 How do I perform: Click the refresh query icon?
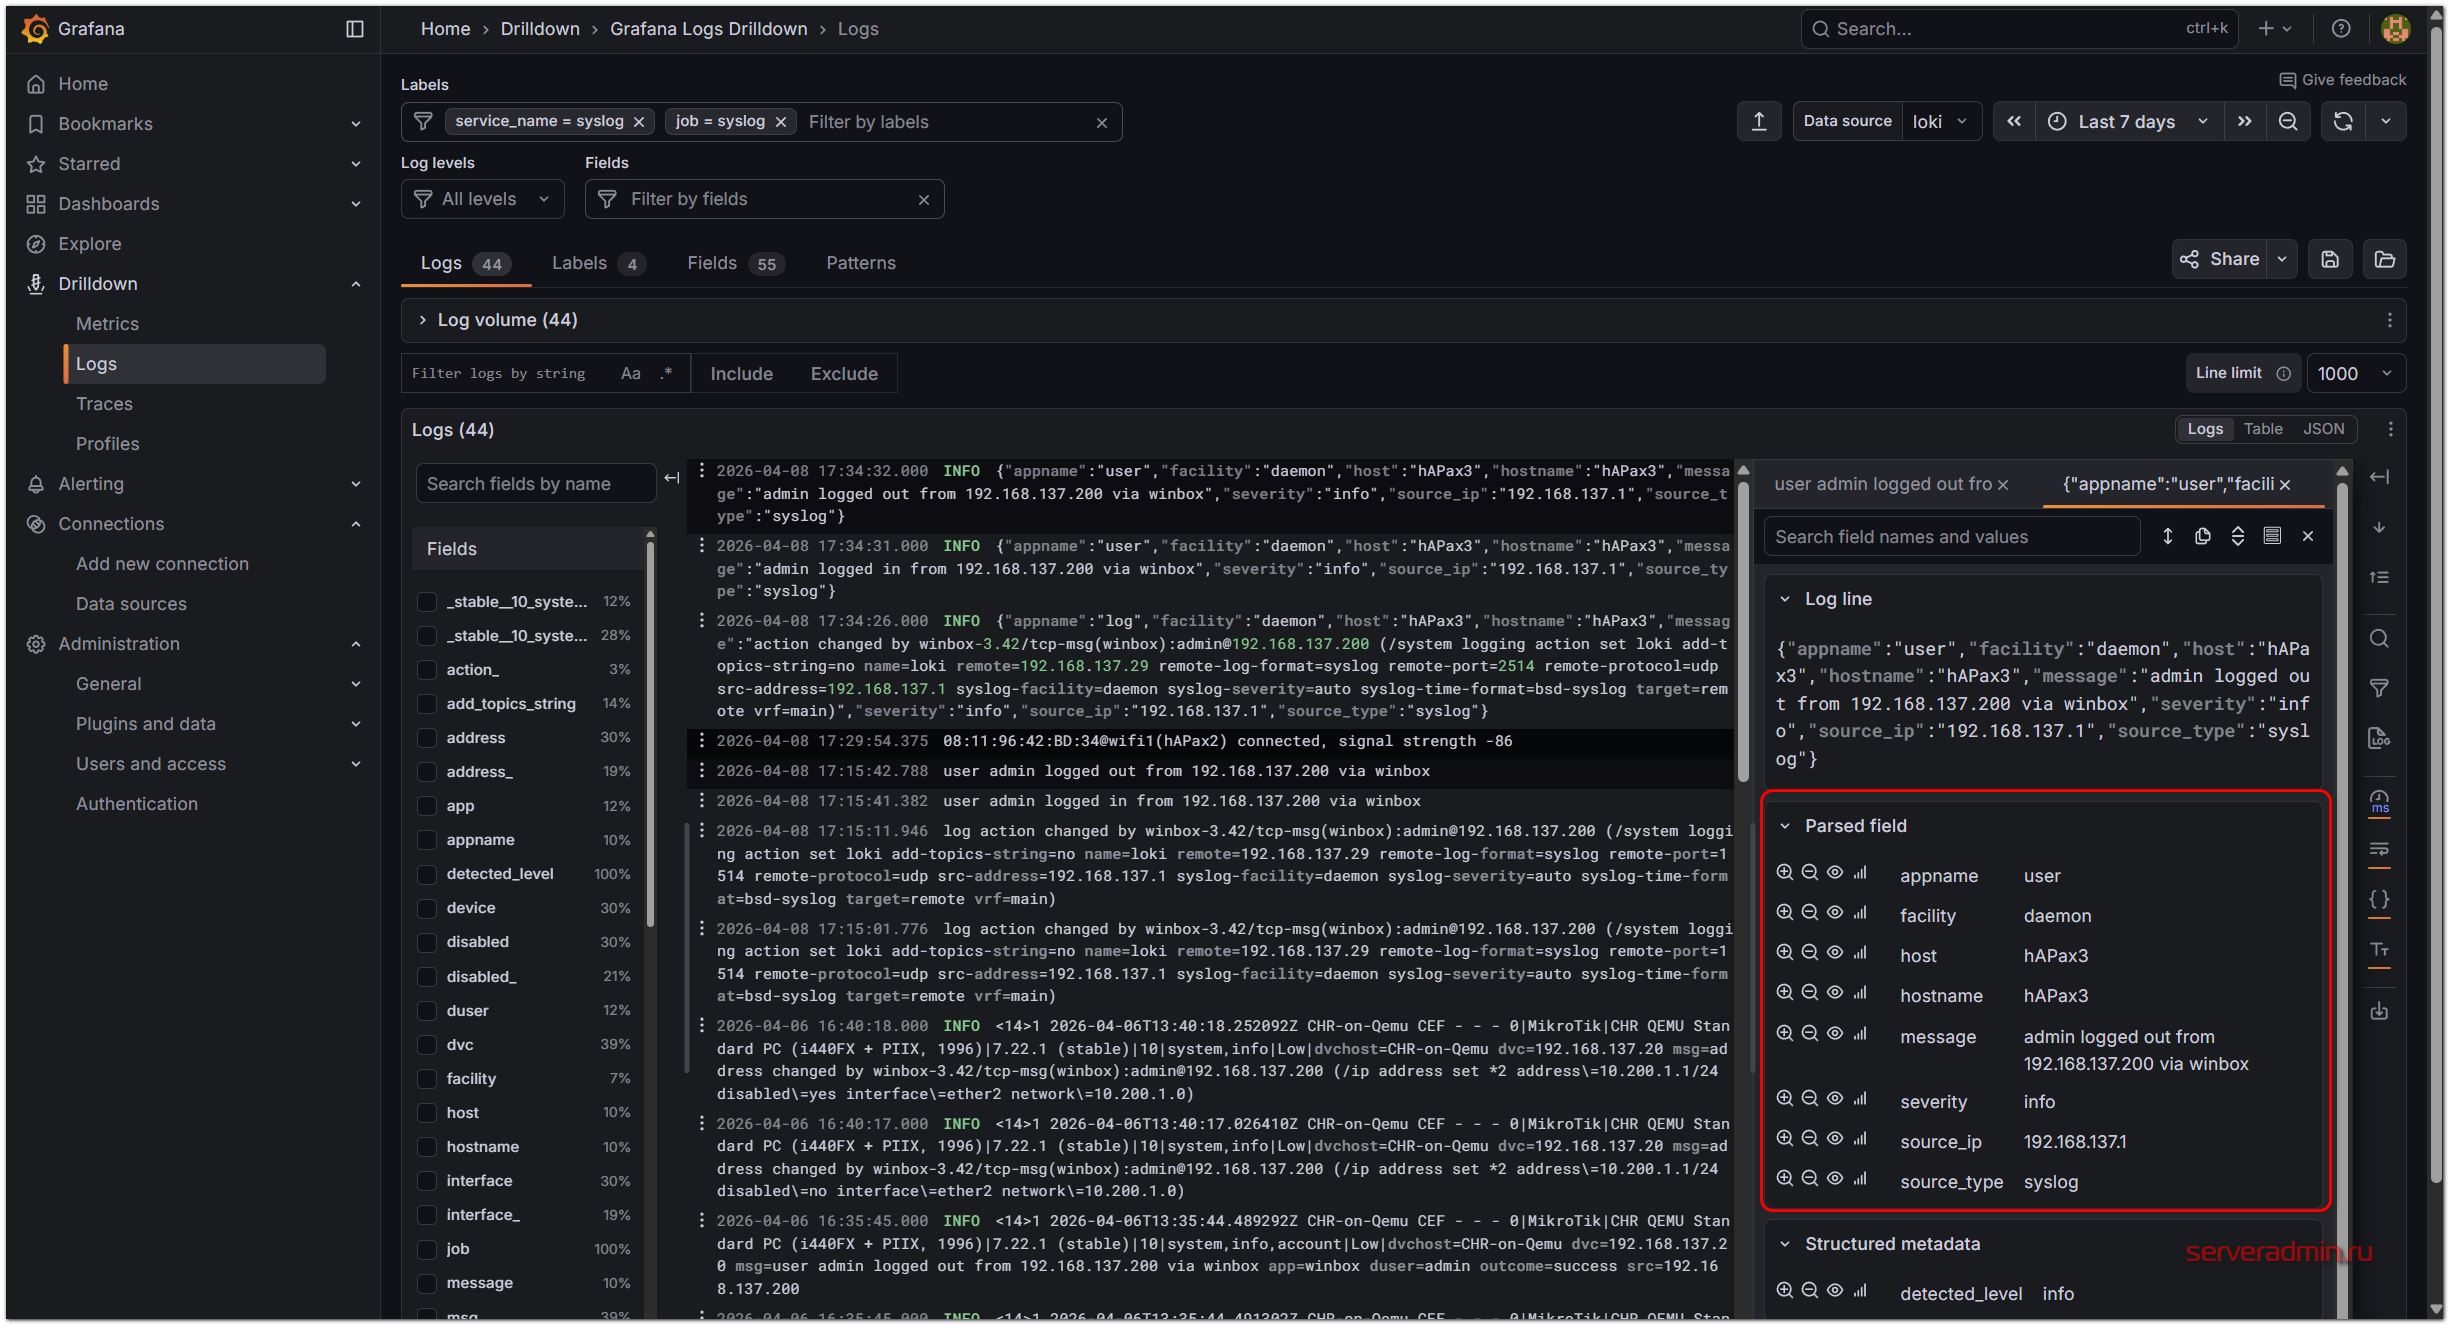pos(2342,122)
